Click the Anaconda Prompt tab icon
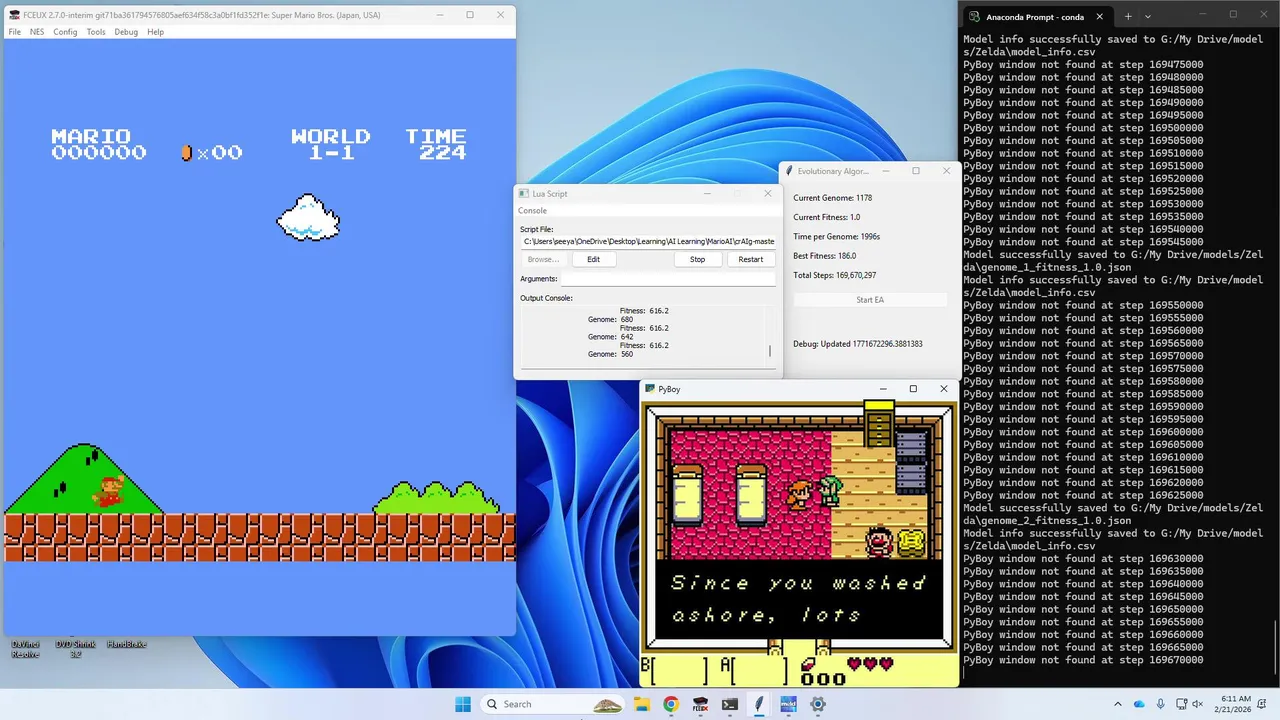This screenshot has width=1280, height=720. [x=974, y=16]
